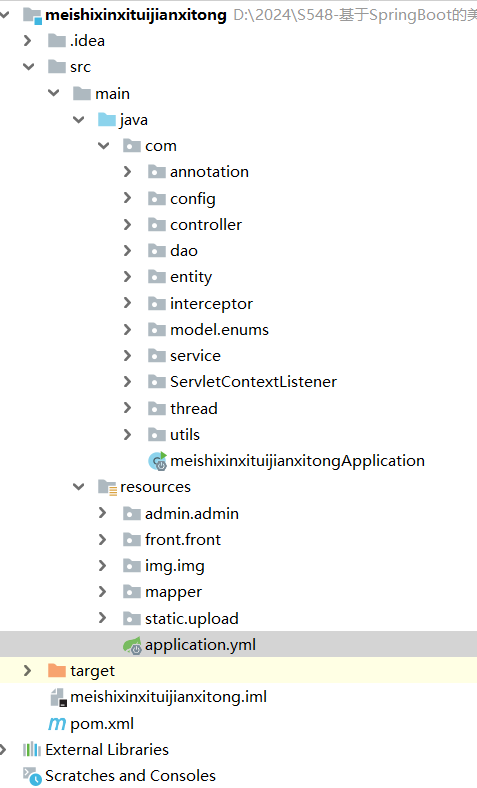Click the application.yml Spring config icon
The width and height of the screenshot is (477, 788).
pos(132,645)
